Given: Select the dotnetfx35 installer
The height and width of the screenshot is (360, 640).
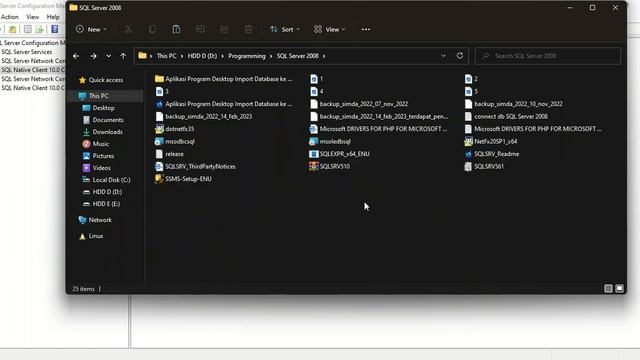Looking at the screenshot, I should click(175, 129).
